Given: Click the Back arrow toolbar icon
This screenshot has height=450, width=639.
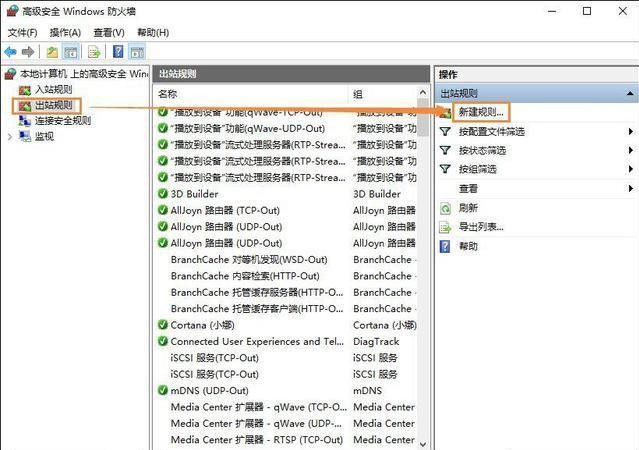Looking at the screenshot, I should (10, 52).
